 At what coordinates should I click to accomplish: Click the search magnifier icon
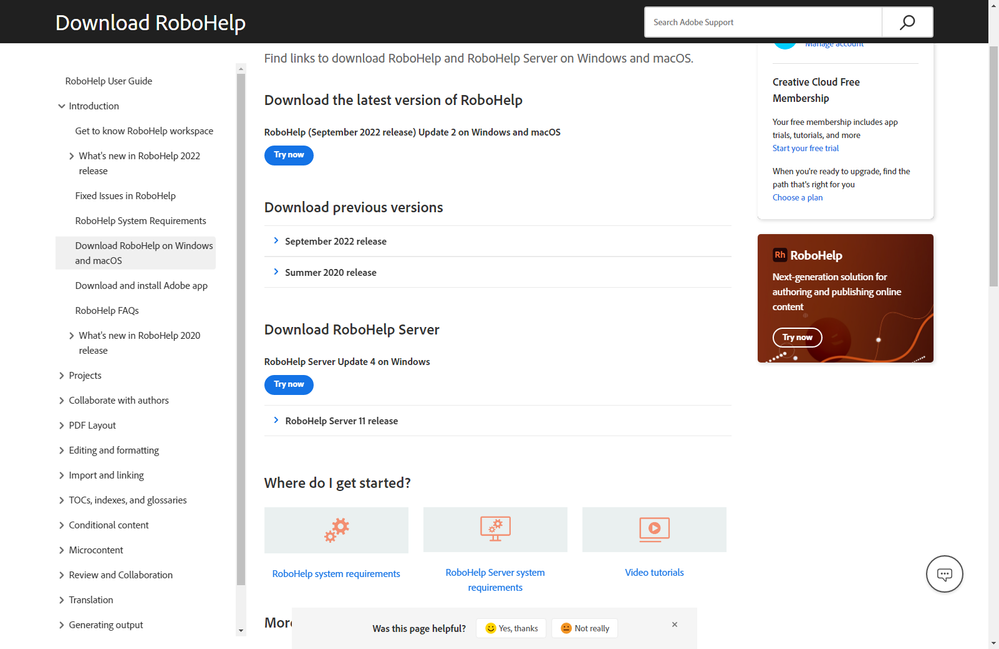tap(907, 22)
